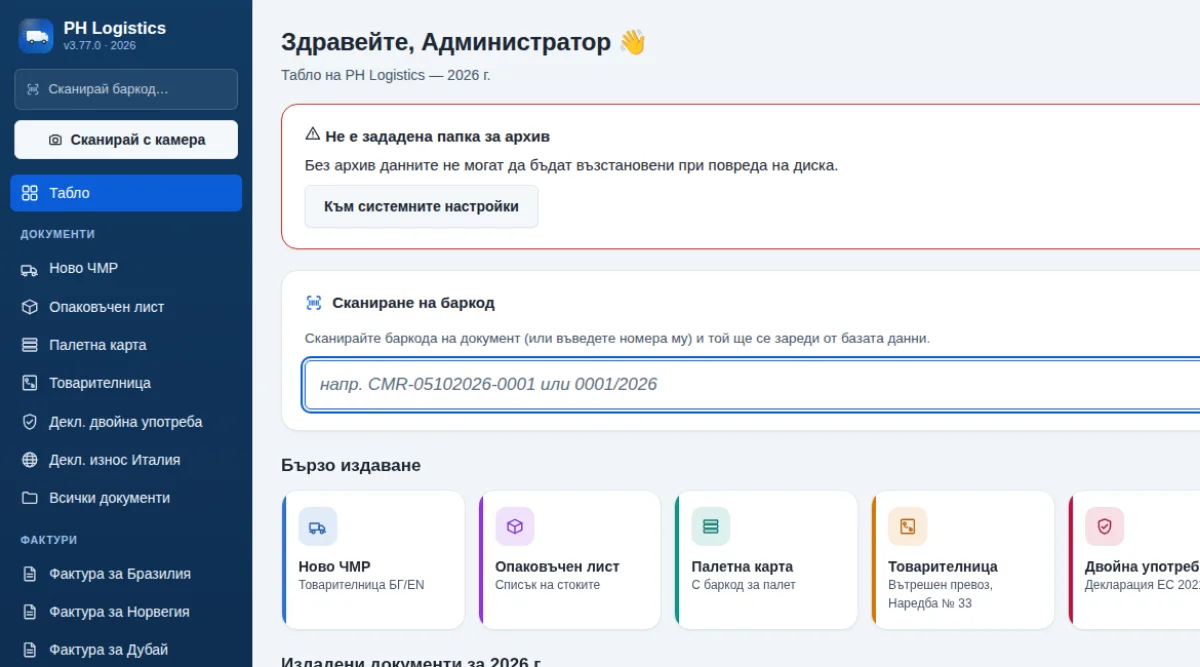This screenshot has height=667, width=1200.
Task: Click the purple box icon on Опаковъчен лист card
Action: coord(515,527)
